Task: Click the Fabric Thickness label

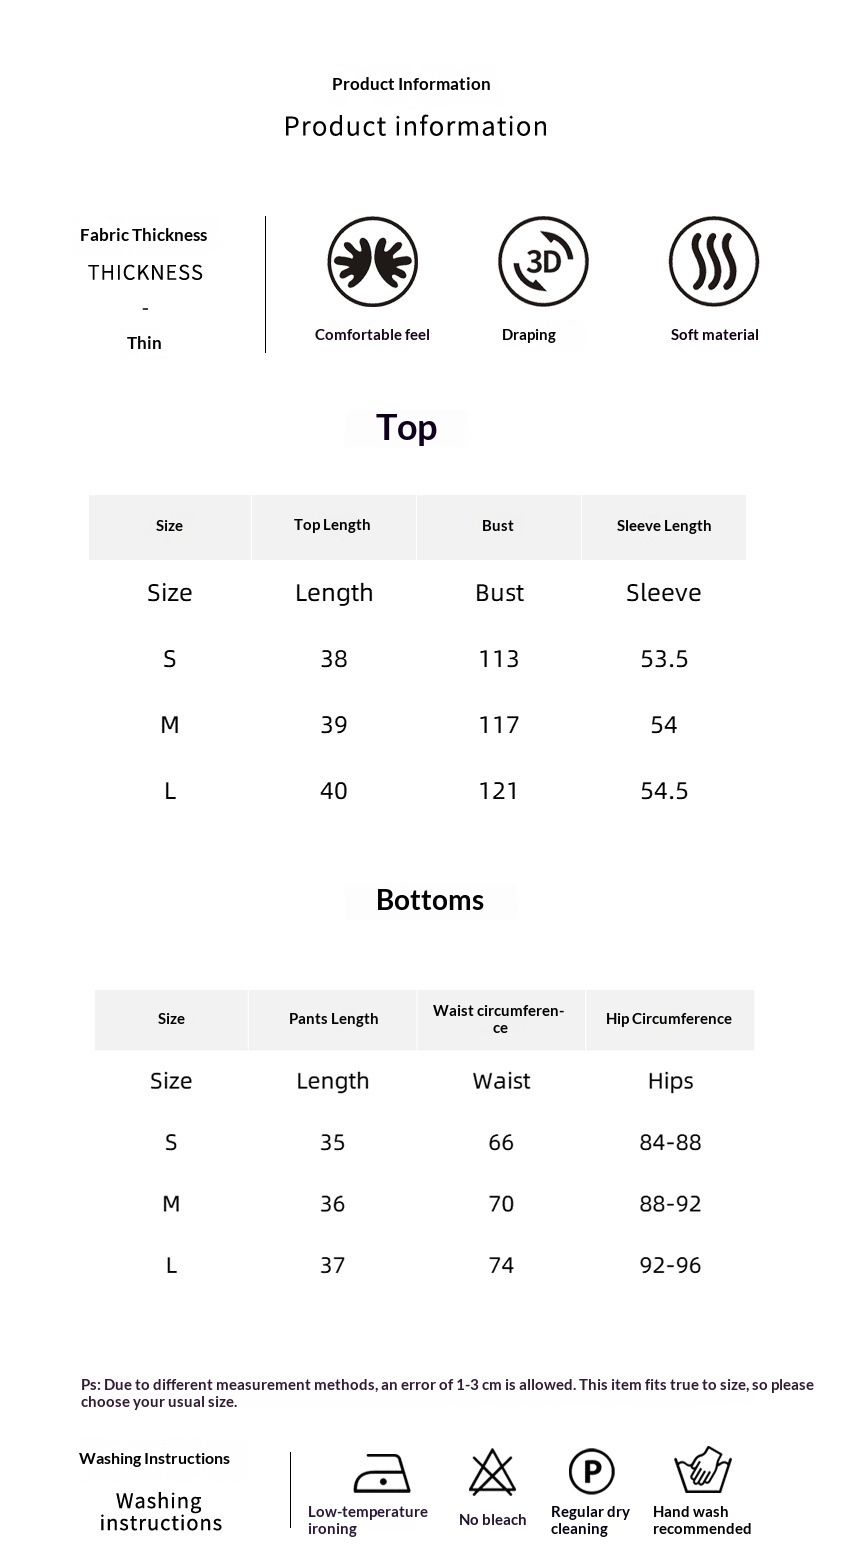Action: click(144, 235)
